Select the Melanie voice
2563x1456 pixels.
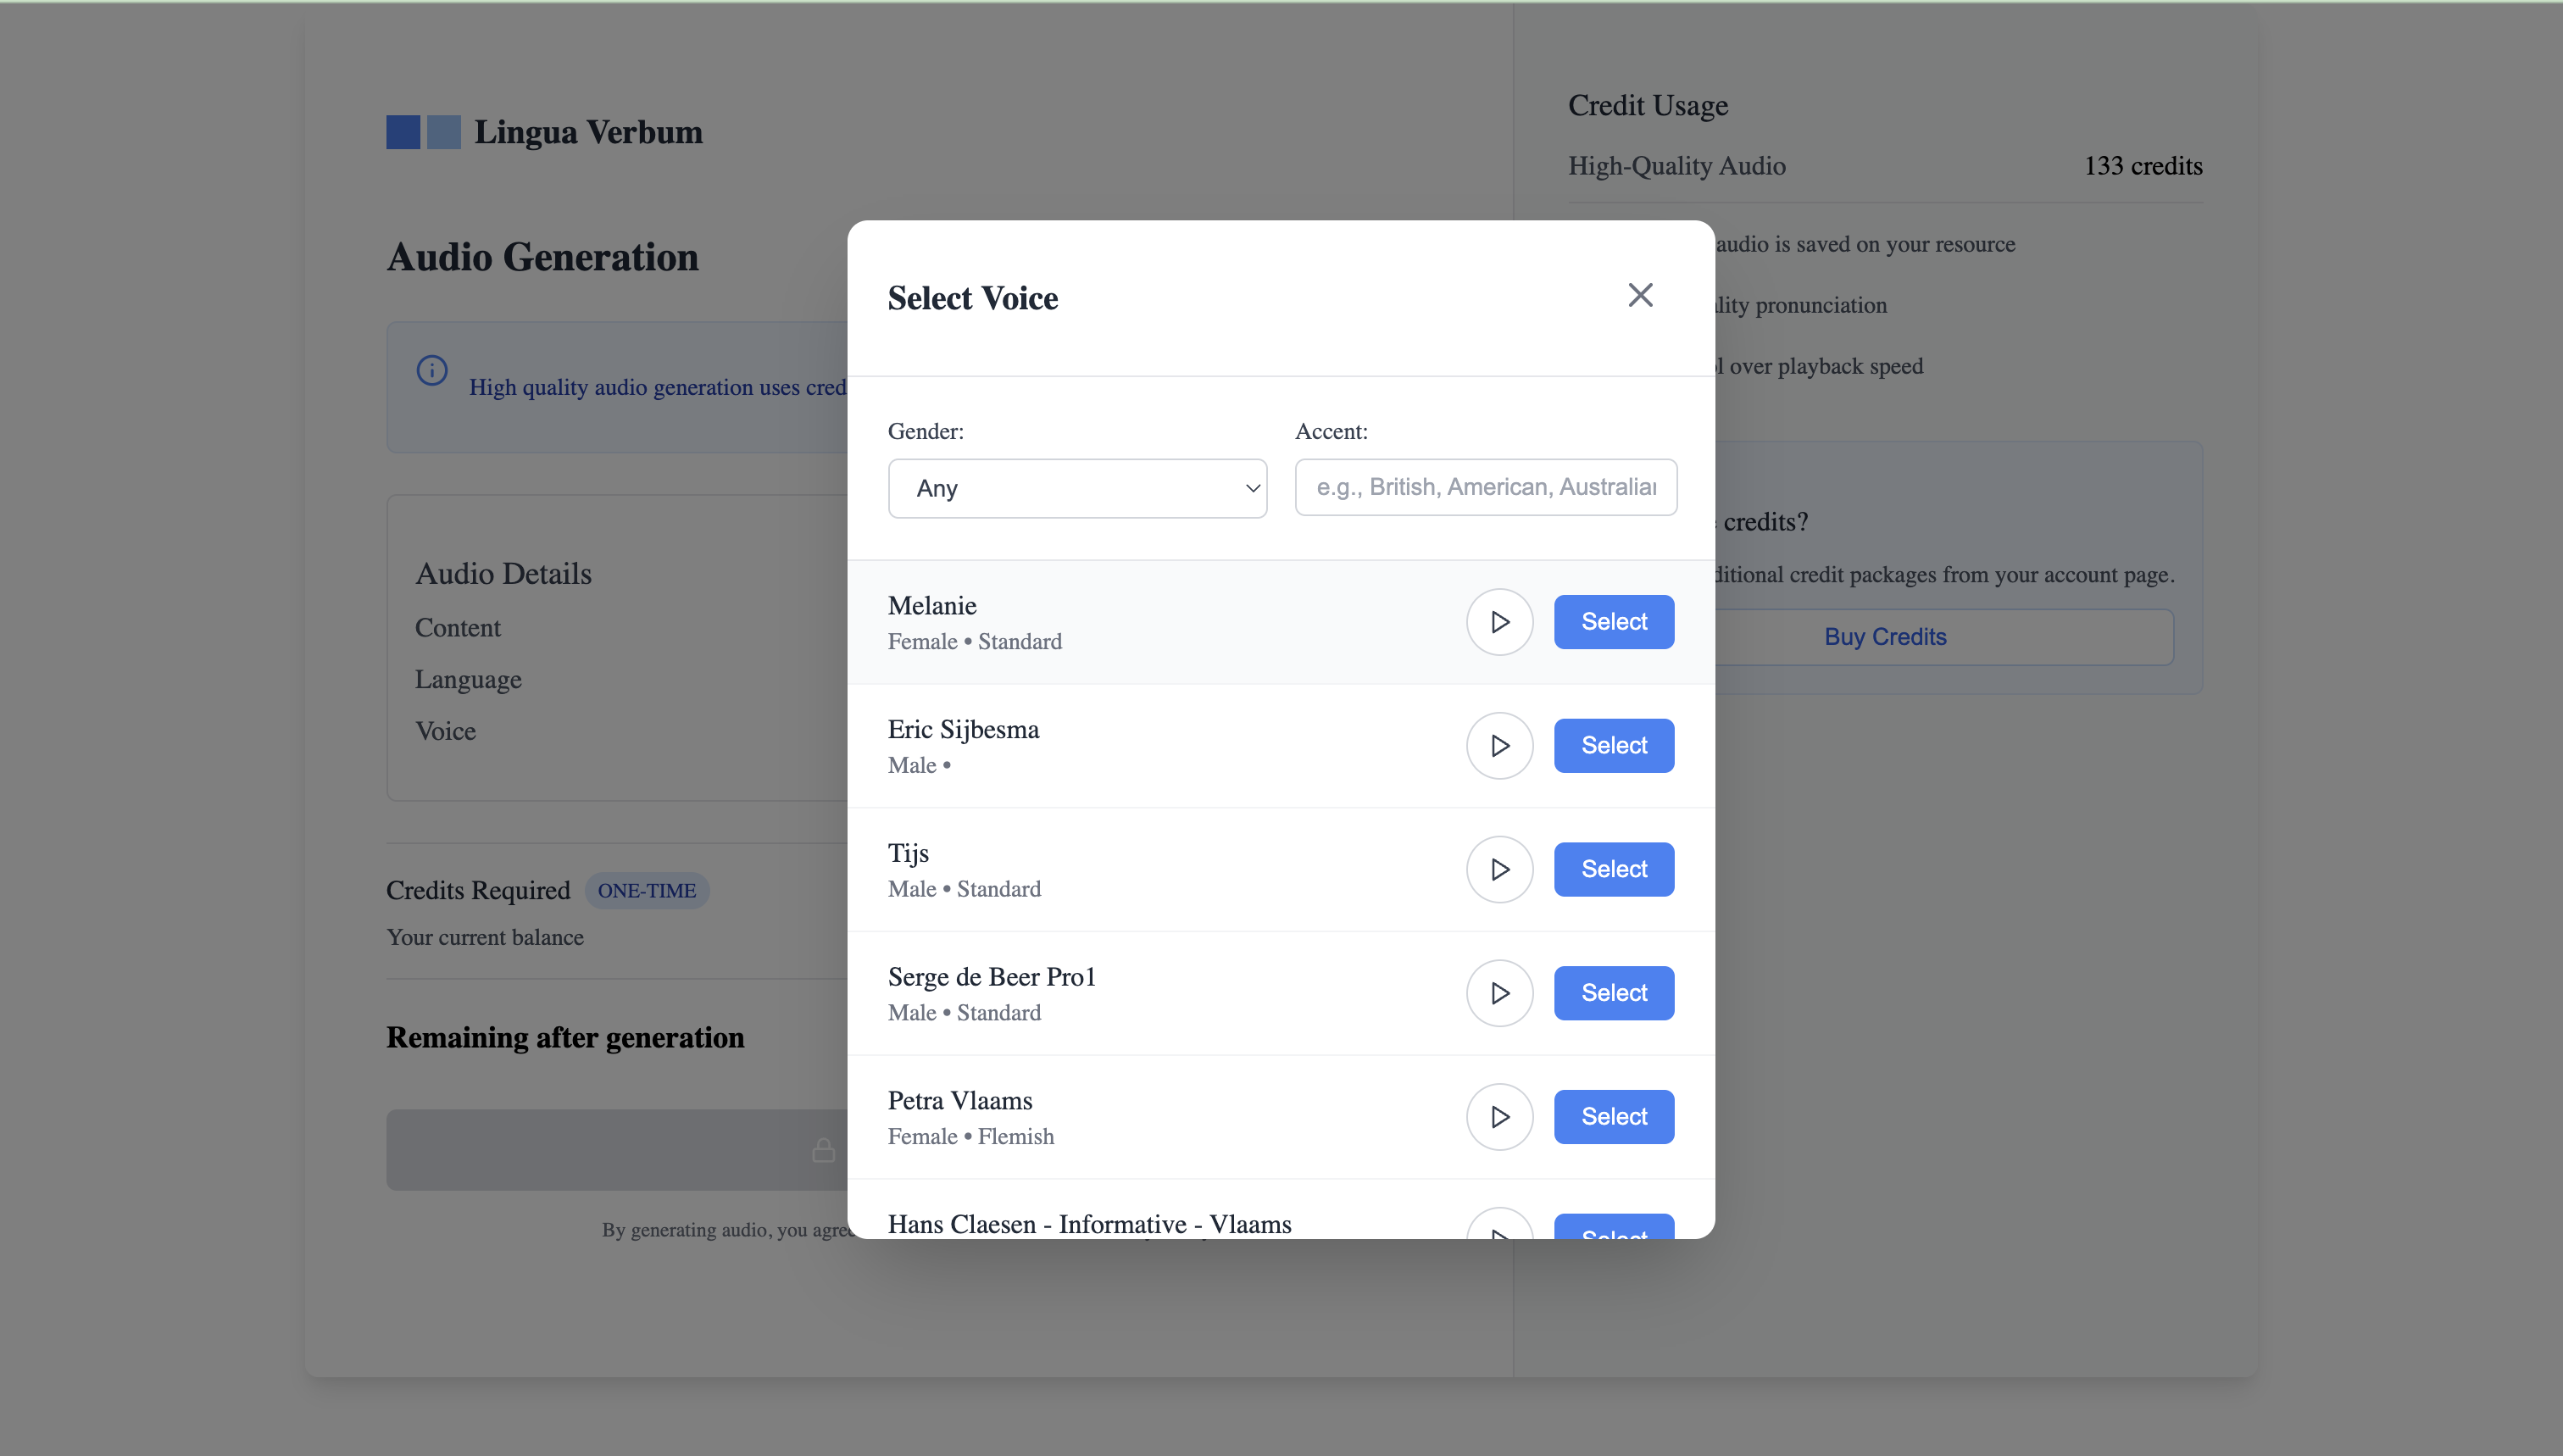pyautogui.click(x=1613, y=622)
